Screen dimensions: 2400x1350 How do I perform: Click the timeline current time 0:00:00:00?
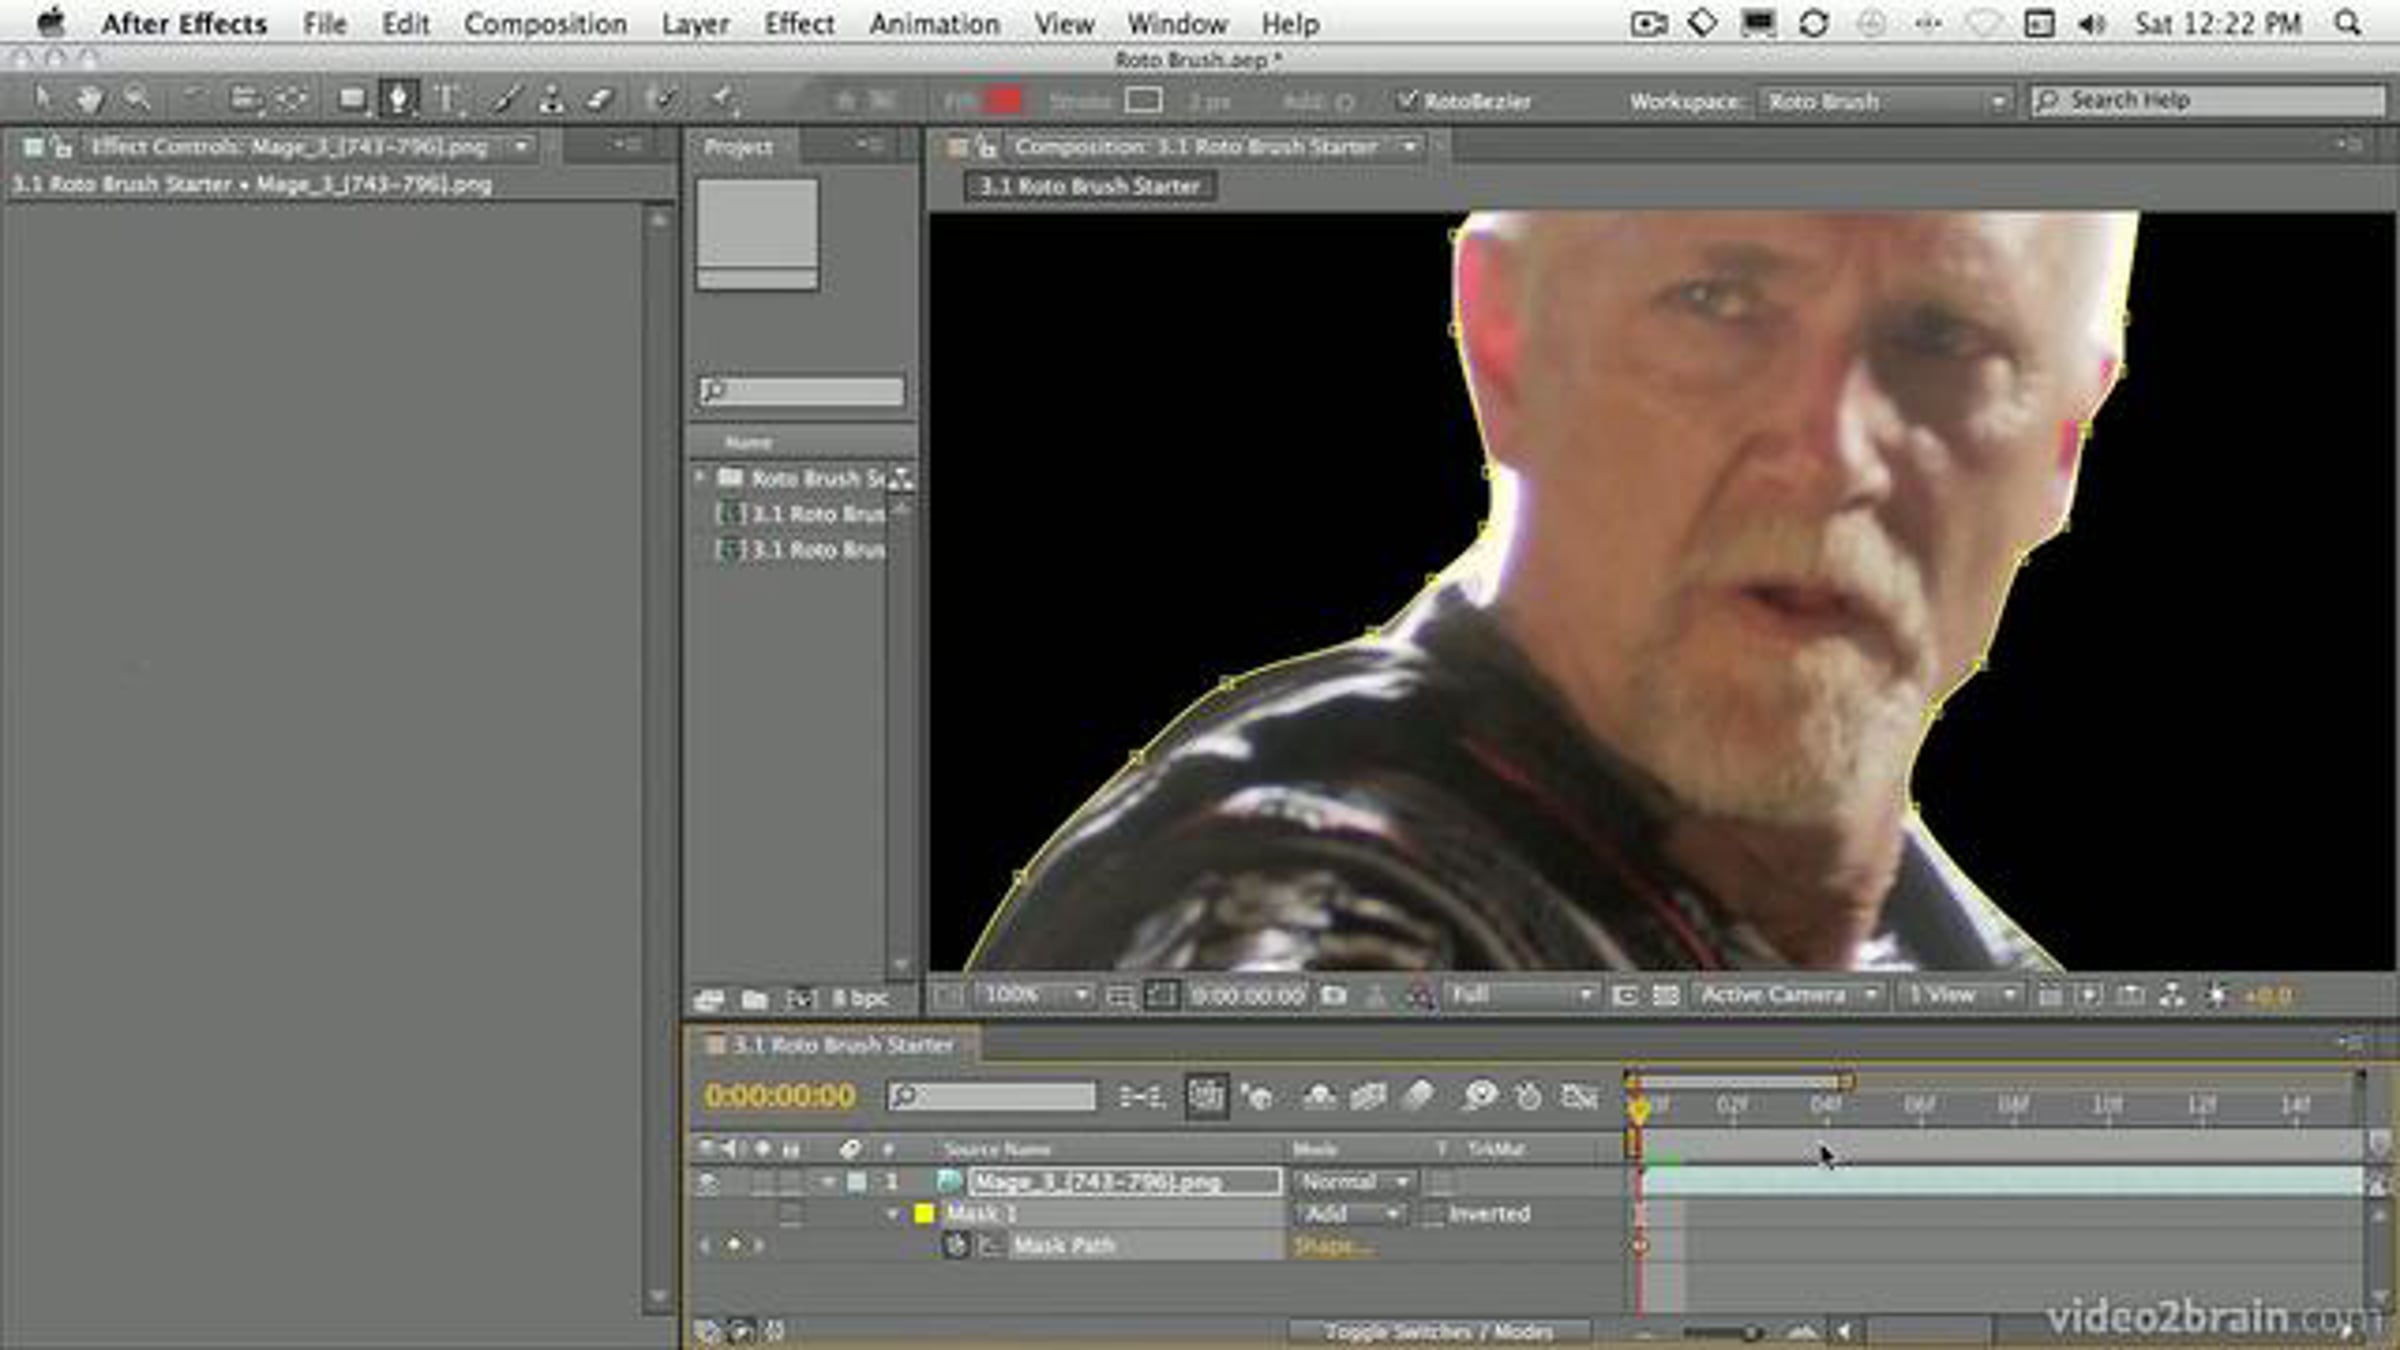780,1097
